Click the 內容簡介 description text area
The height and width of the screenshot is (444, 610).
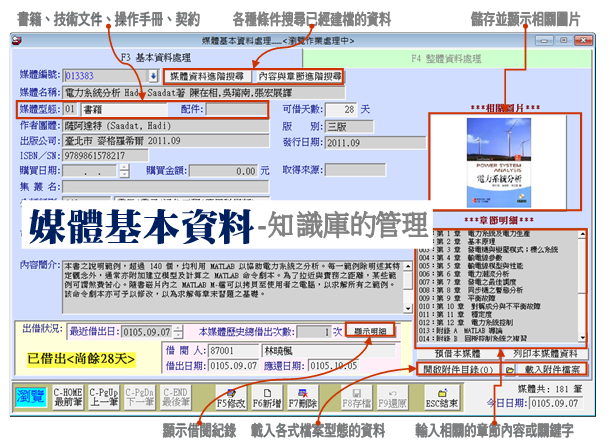233,287
